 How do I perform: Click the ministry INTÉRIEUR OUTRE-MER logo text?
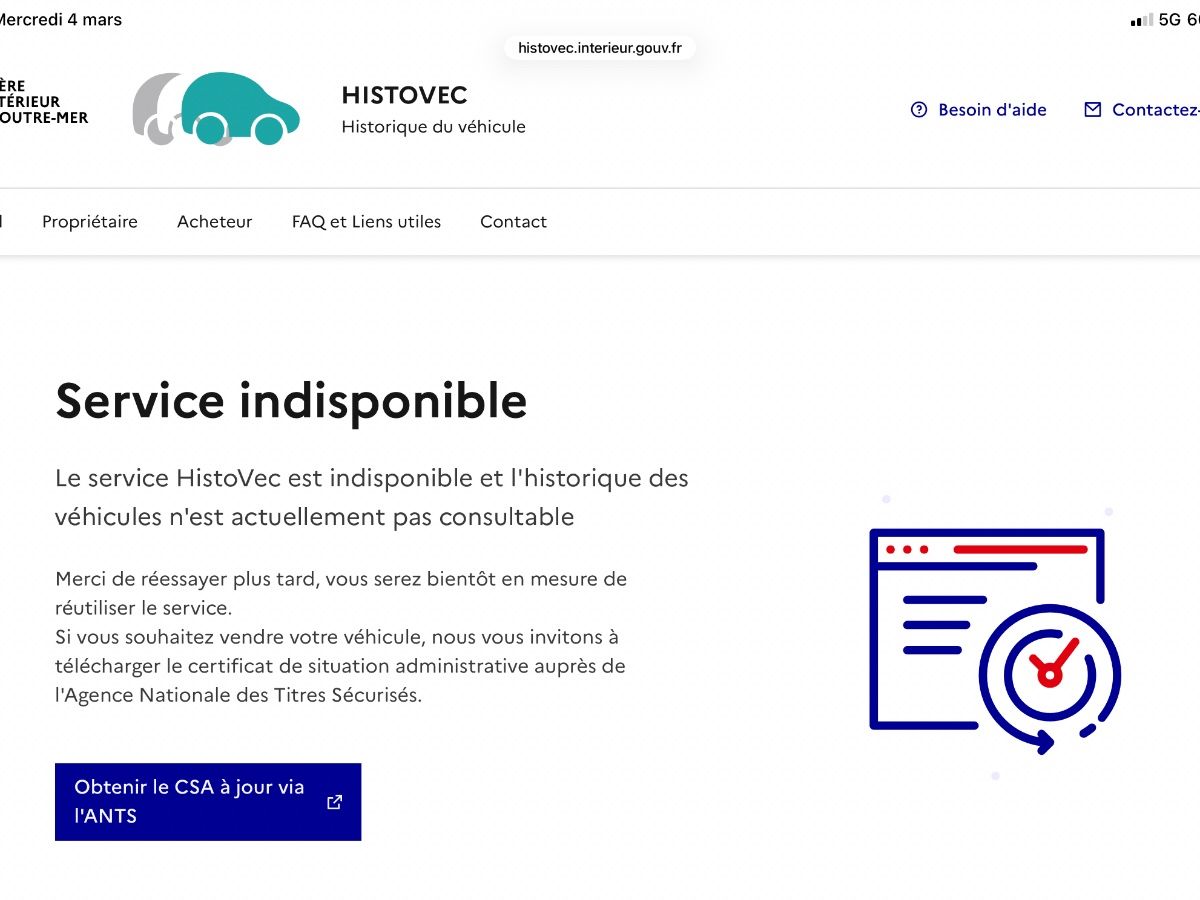pyautogui.click(x=44, y=102)
